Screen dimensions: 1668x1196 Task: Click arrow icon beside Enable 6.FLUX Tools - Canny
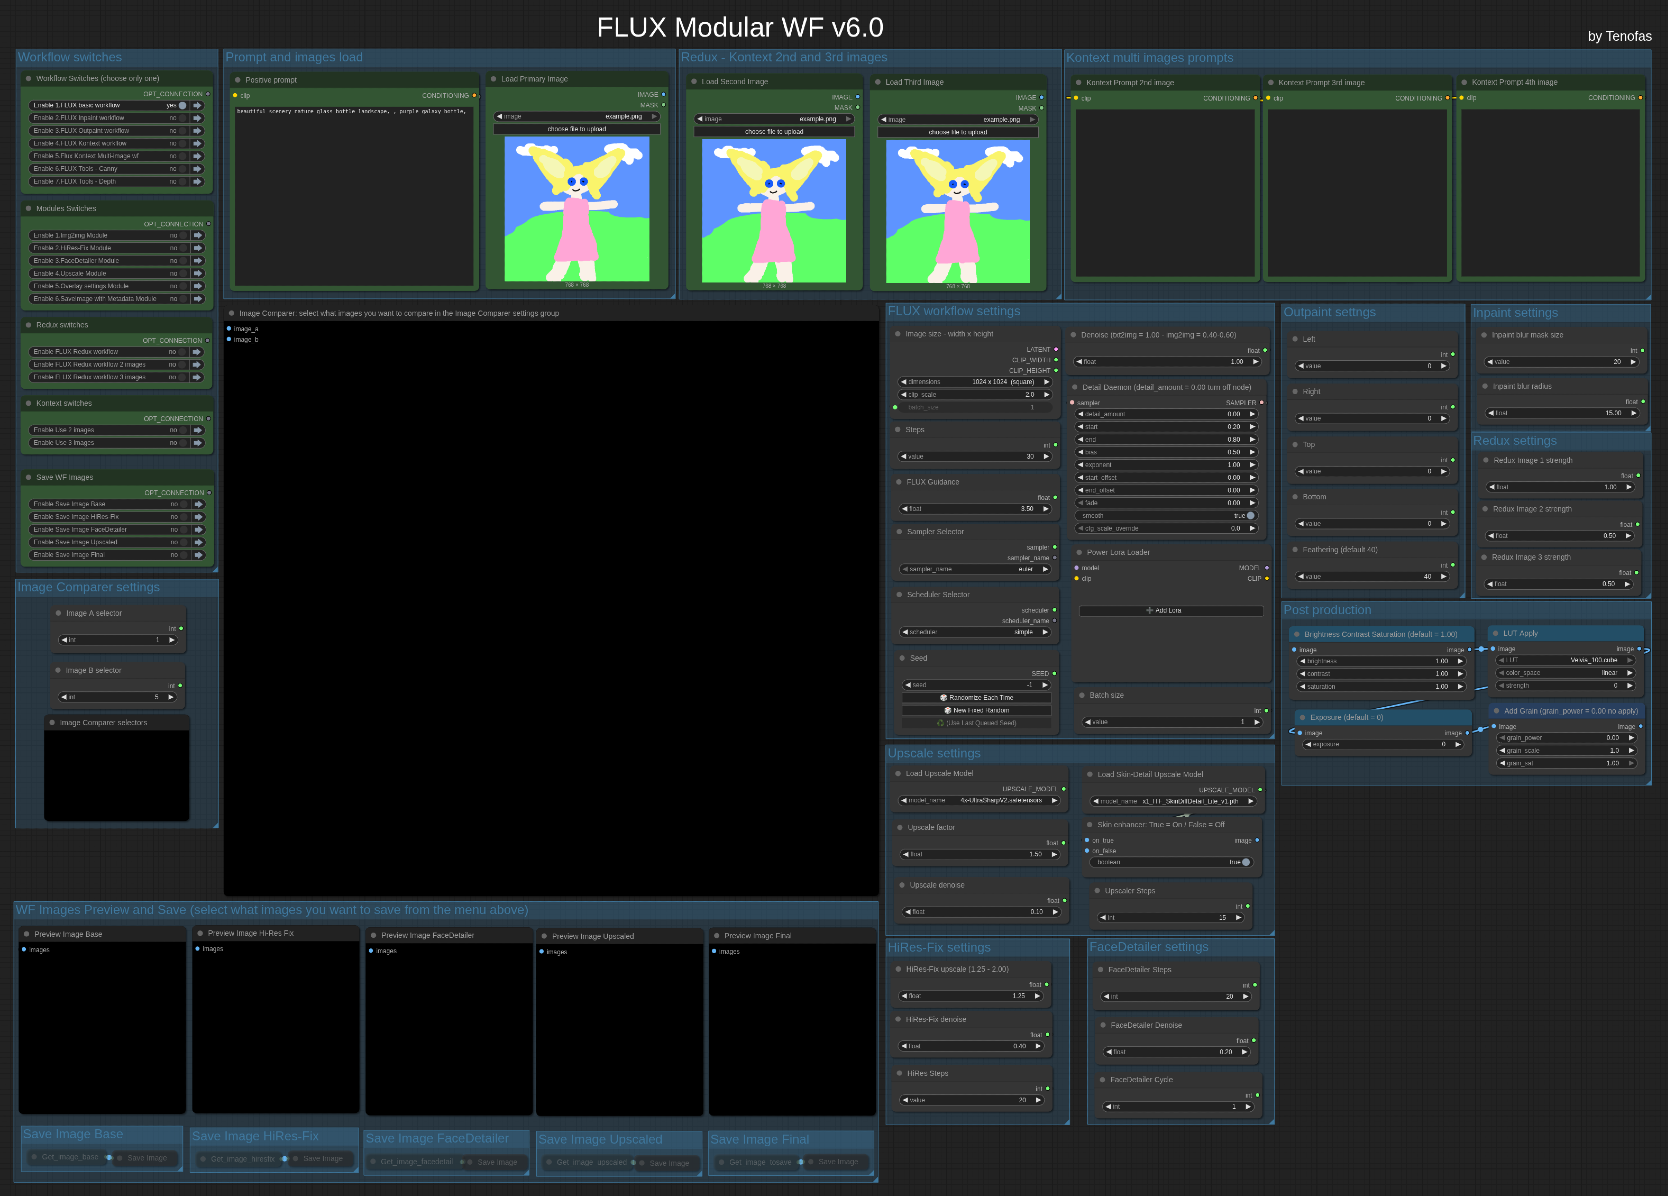(197, 169)
